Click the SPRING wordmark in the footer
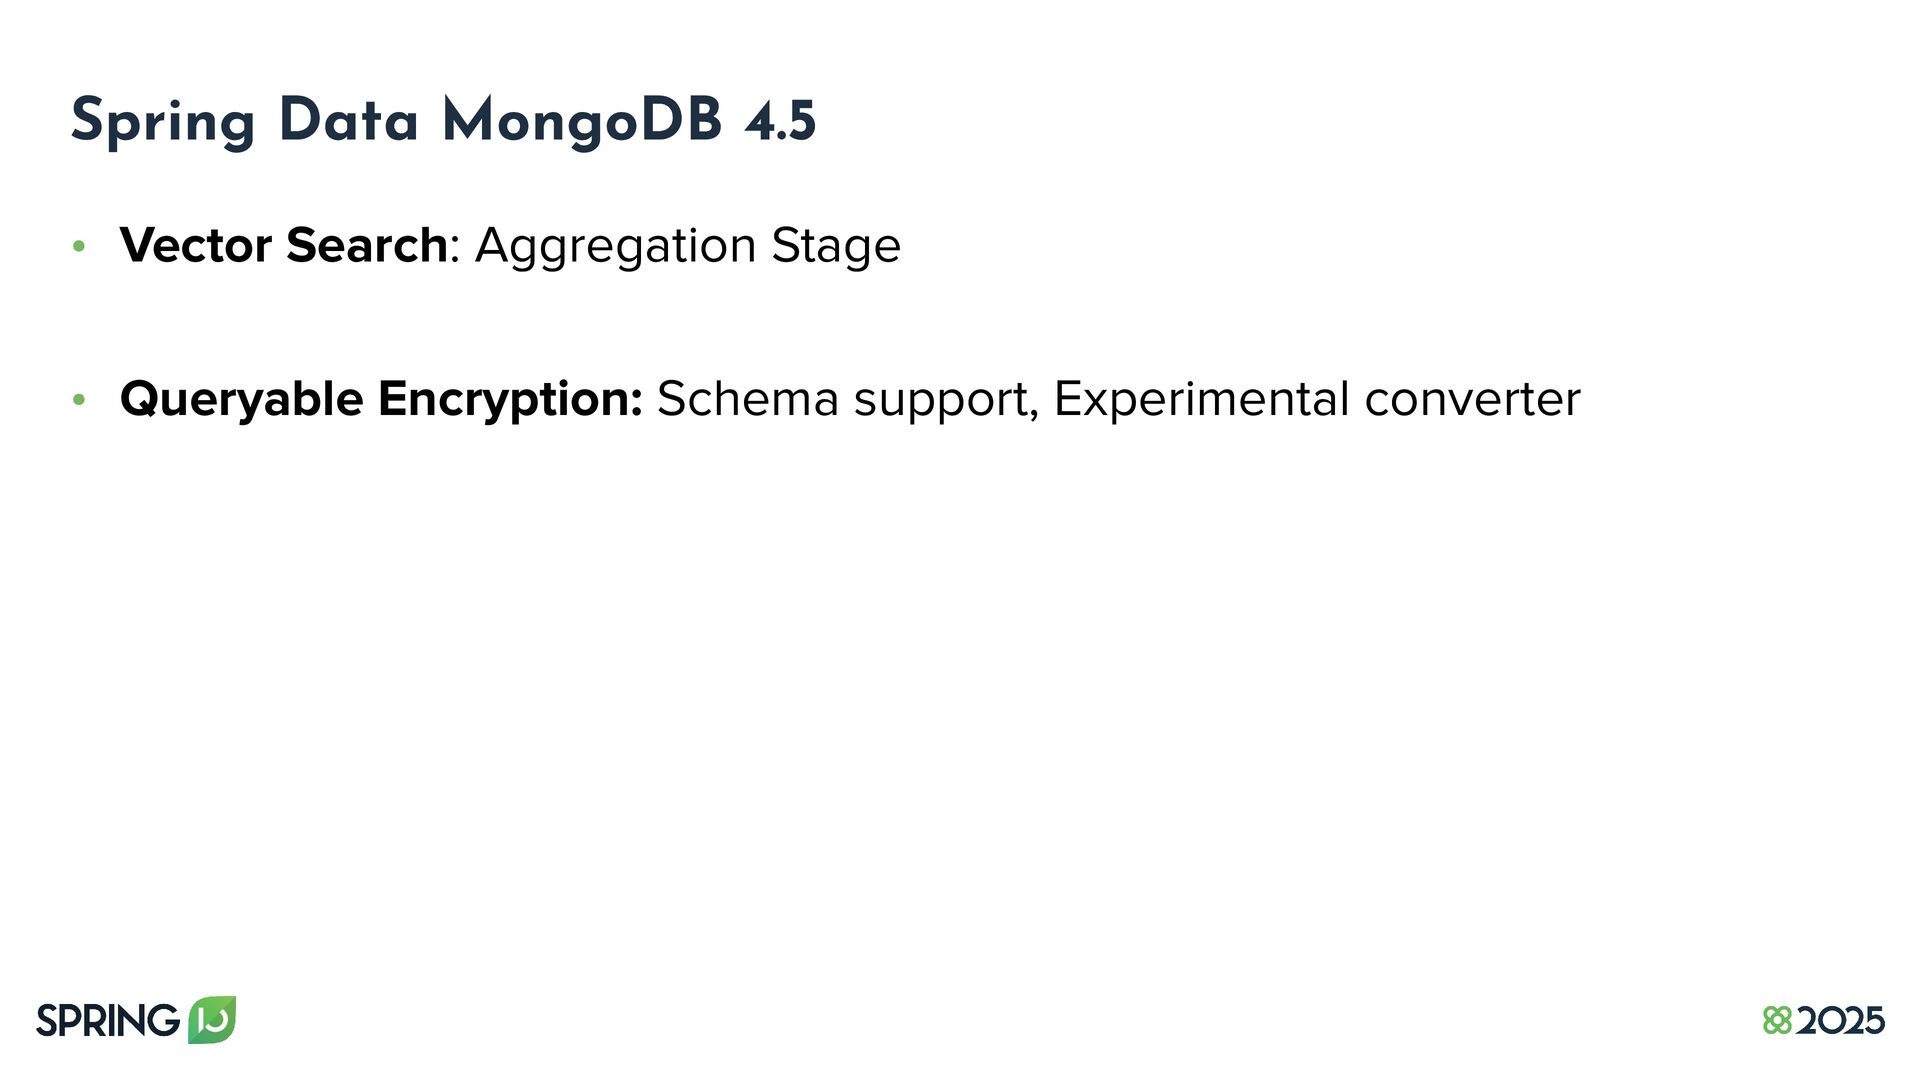 click(x=108, y=1021)
